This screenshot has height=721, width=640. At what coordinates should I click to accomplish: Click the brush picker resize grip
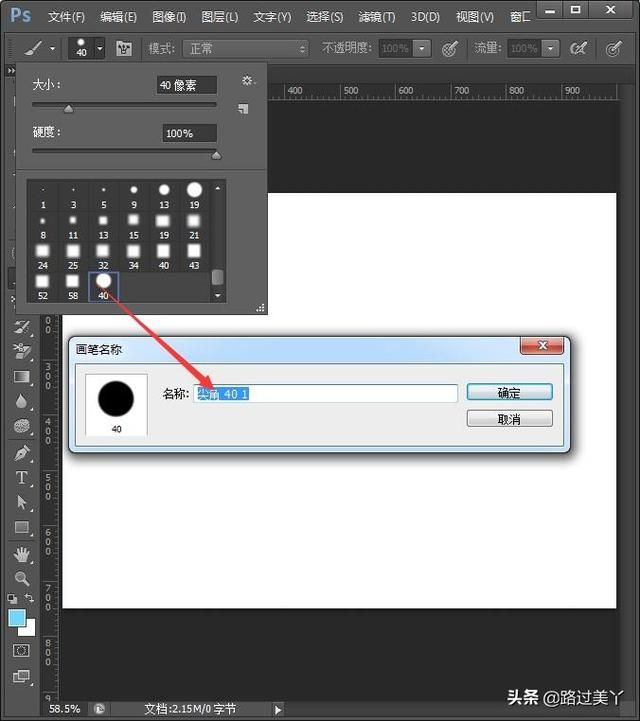click(x=260, y=308)
